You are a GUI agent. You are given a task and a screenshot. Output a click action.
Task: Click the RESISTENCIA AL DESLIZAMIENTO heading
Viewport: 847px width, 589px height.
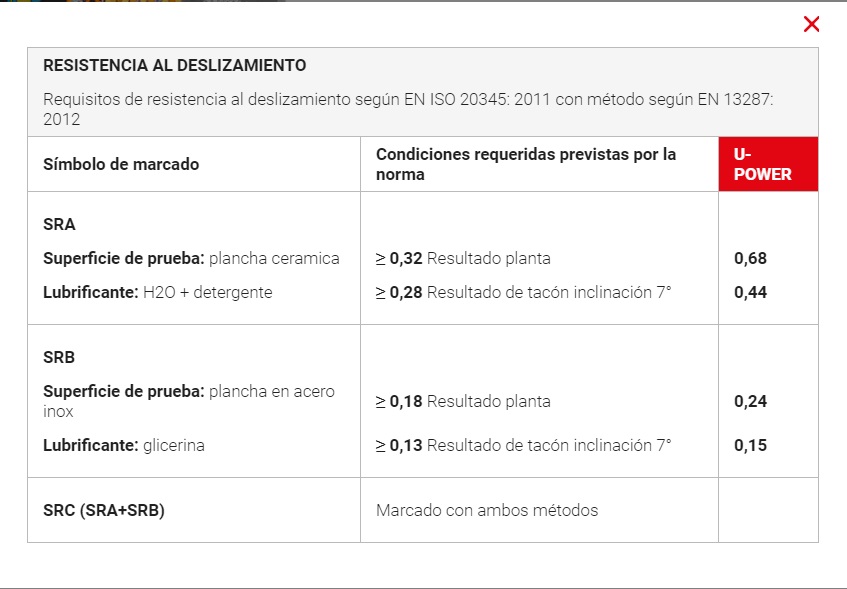174,65
